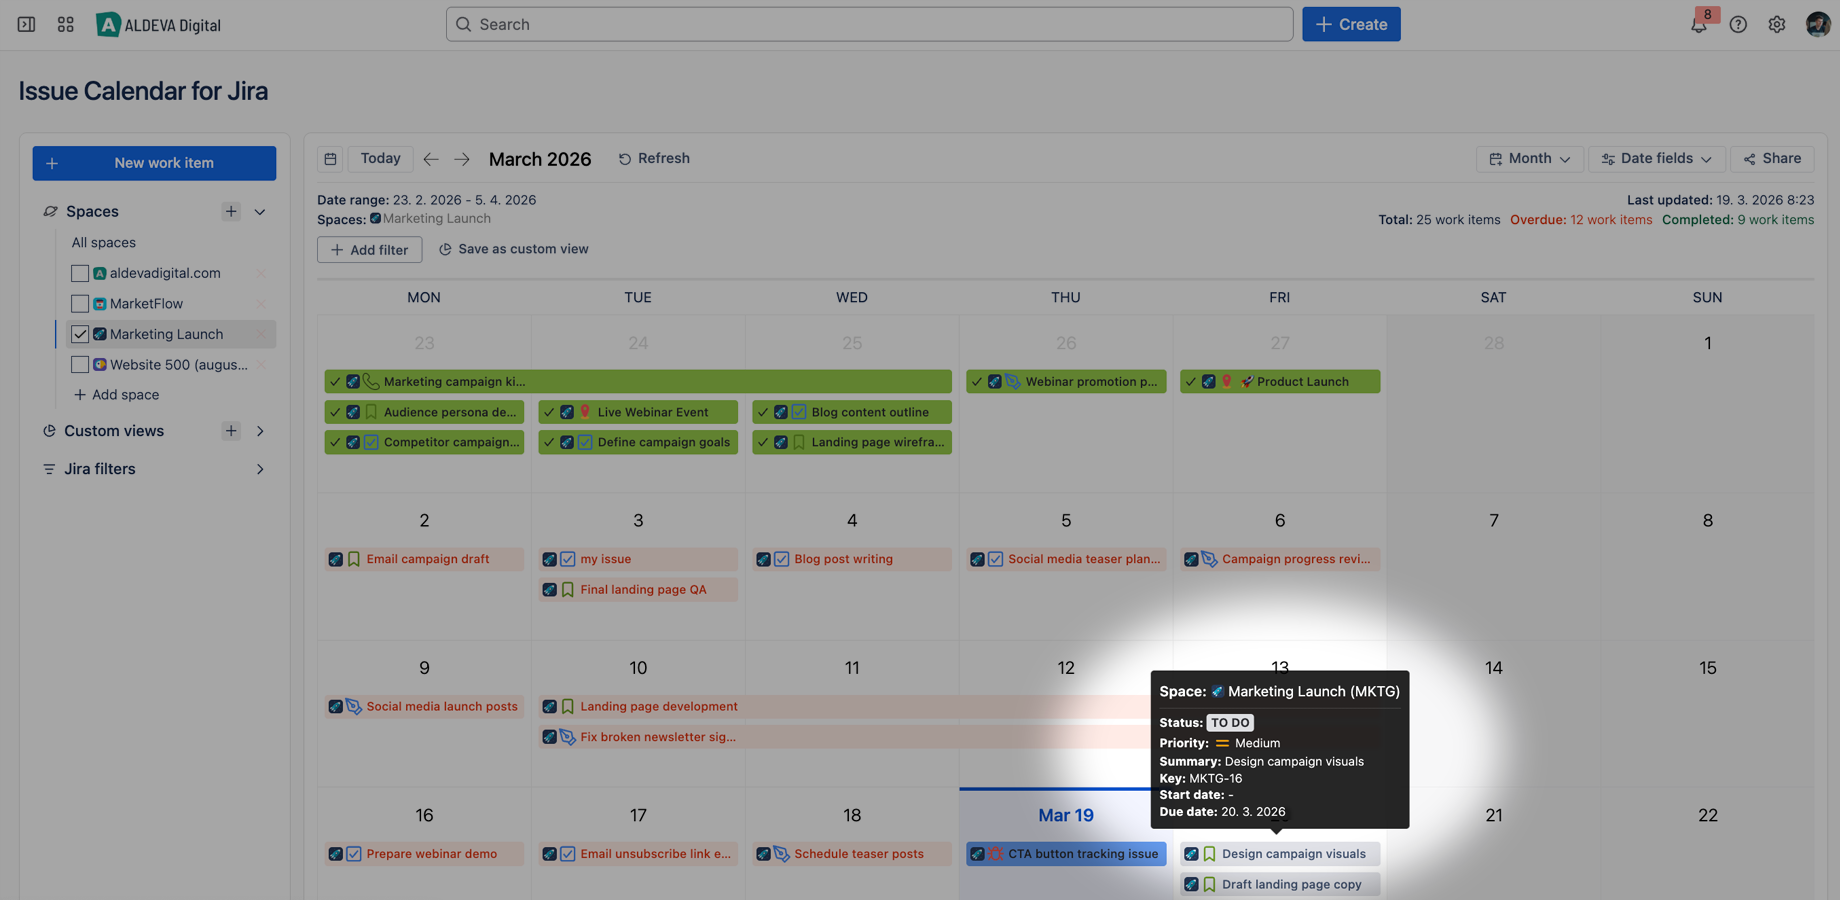This screenshot has height=900, width=1840.
Task: Open the Month view dropdown
Action: point(1529,158)
